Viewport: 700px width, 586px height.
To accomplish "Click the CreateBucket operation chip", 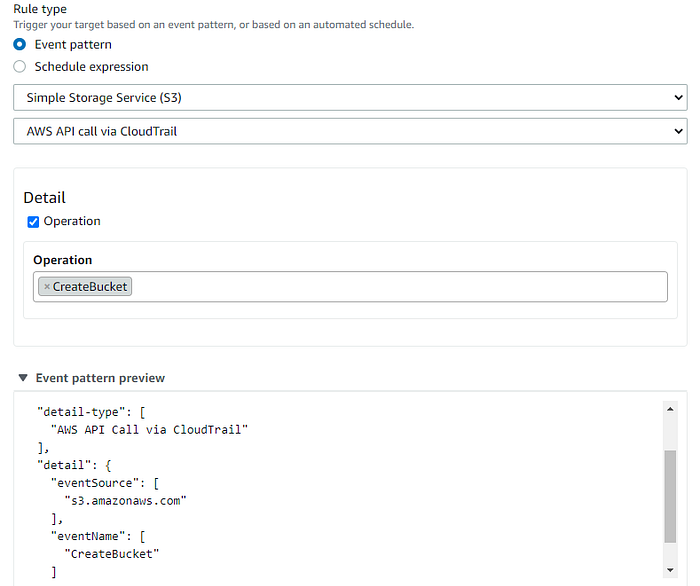I will pyautogui.click(x=90, y=287).
